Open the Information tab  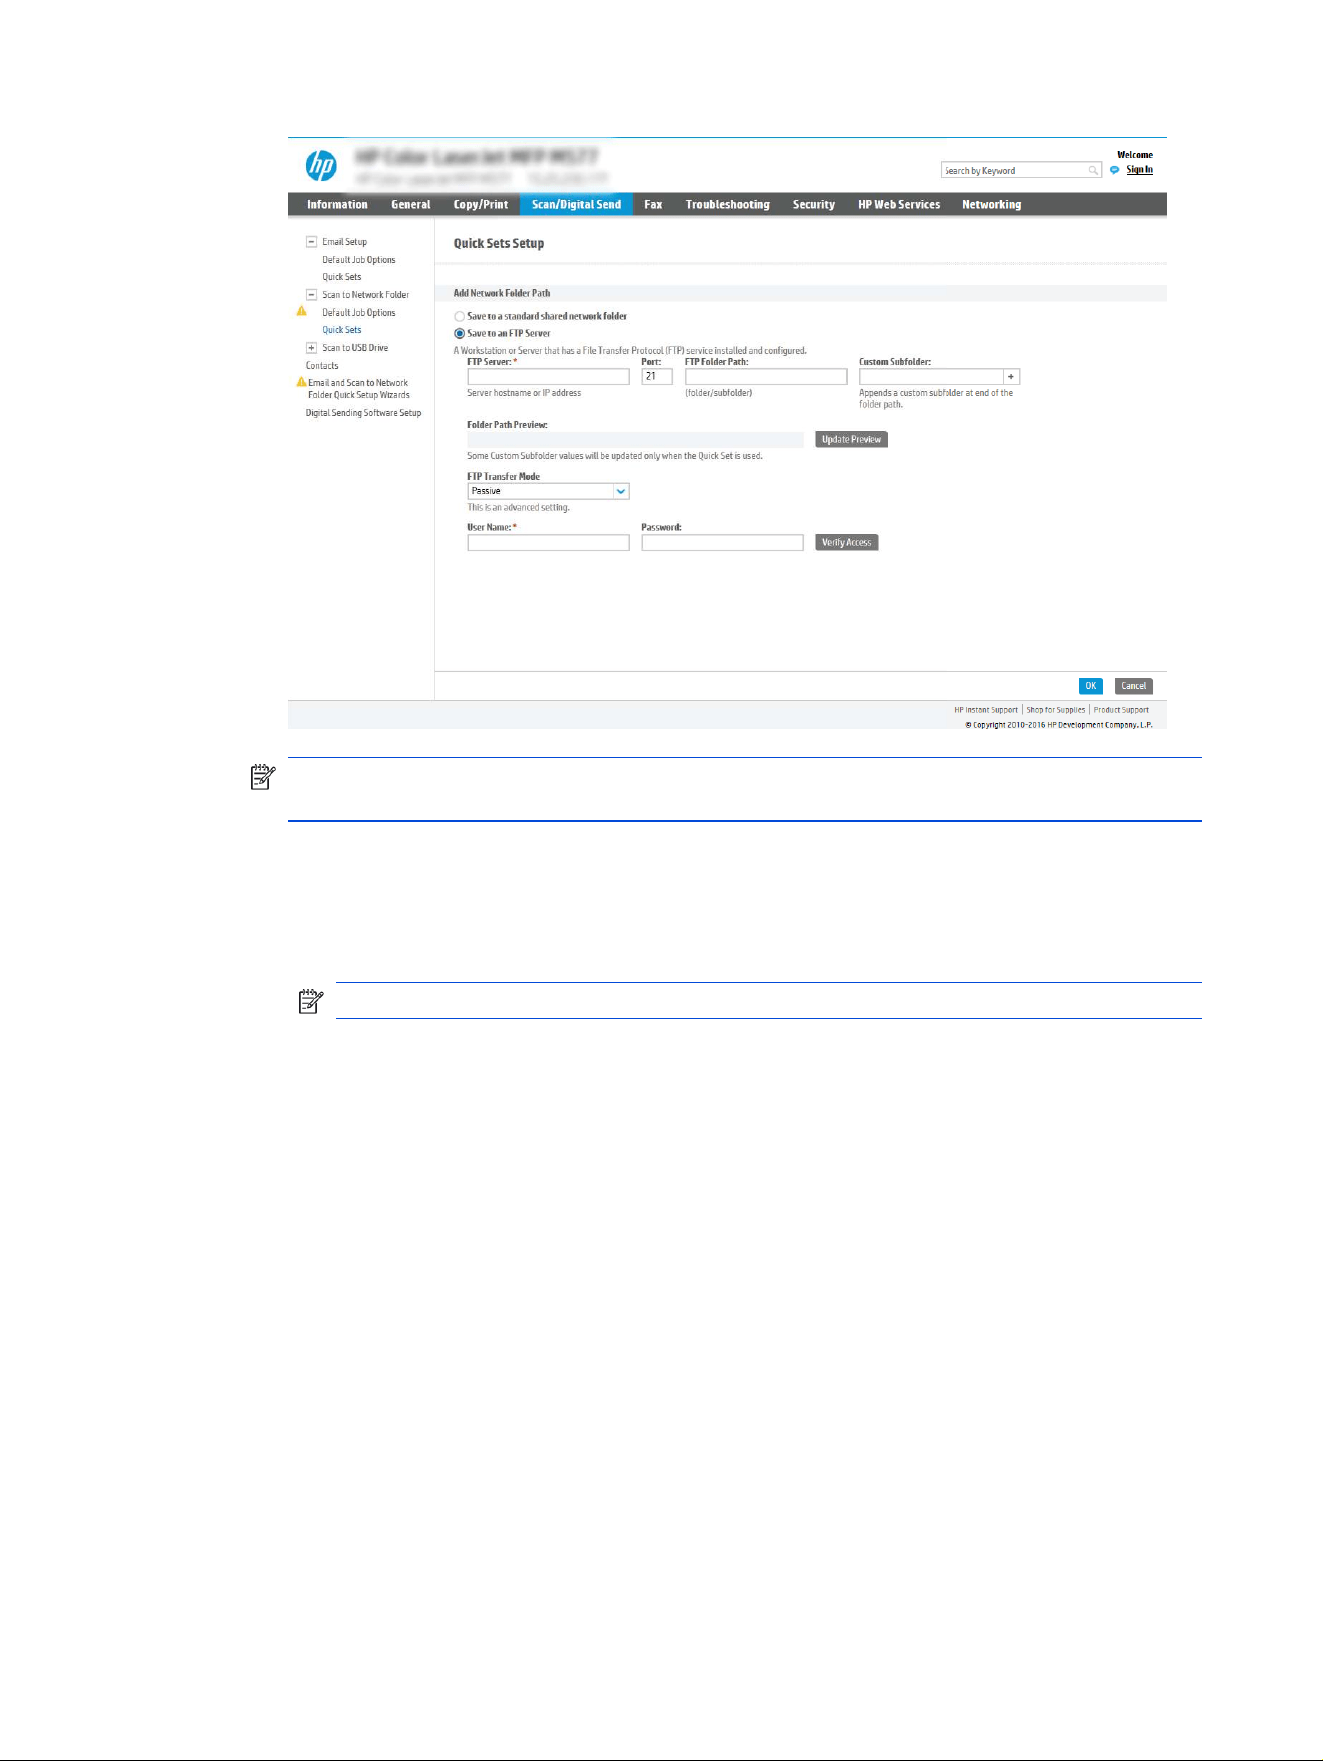pos(337,204)
